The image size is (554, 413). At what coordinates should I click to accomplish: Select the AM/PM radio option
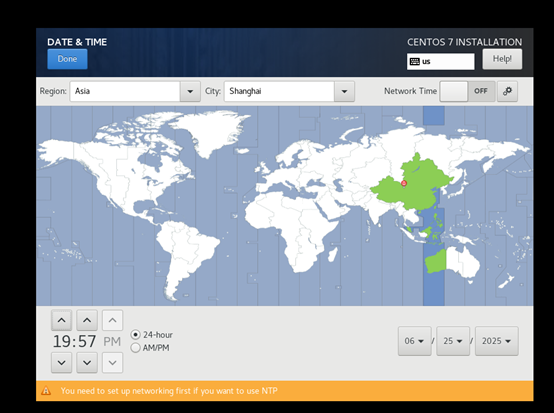coord(150,348)
